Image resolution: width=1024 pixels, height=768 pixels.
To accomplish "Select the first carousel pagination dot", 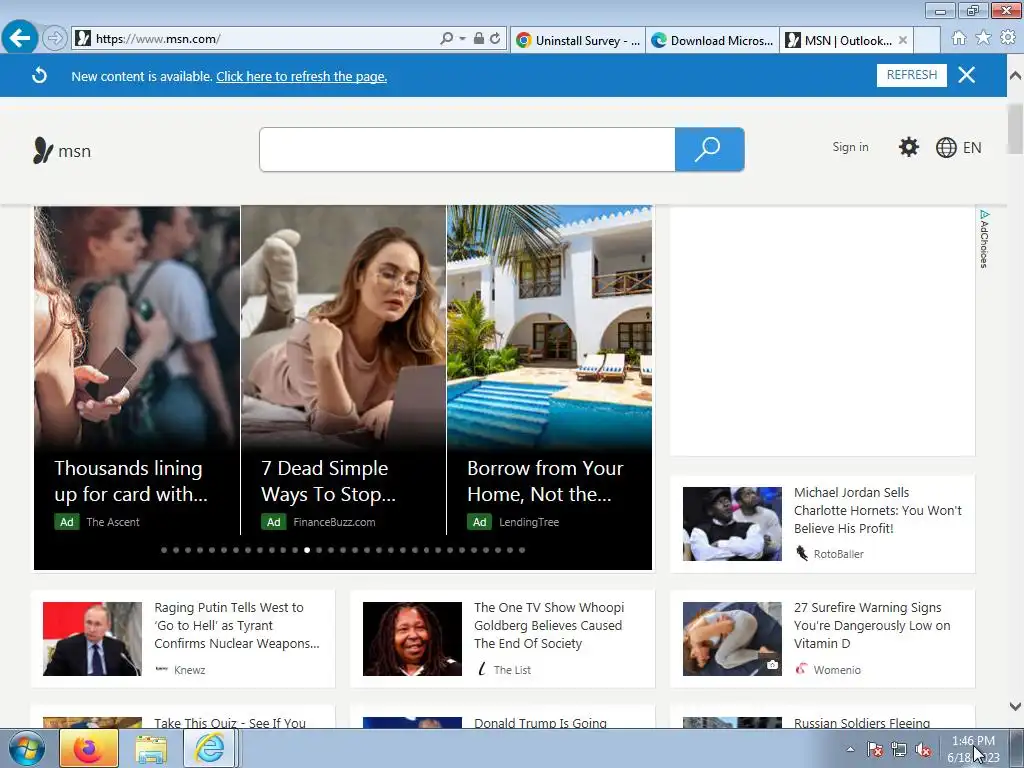I will (164, 550).
